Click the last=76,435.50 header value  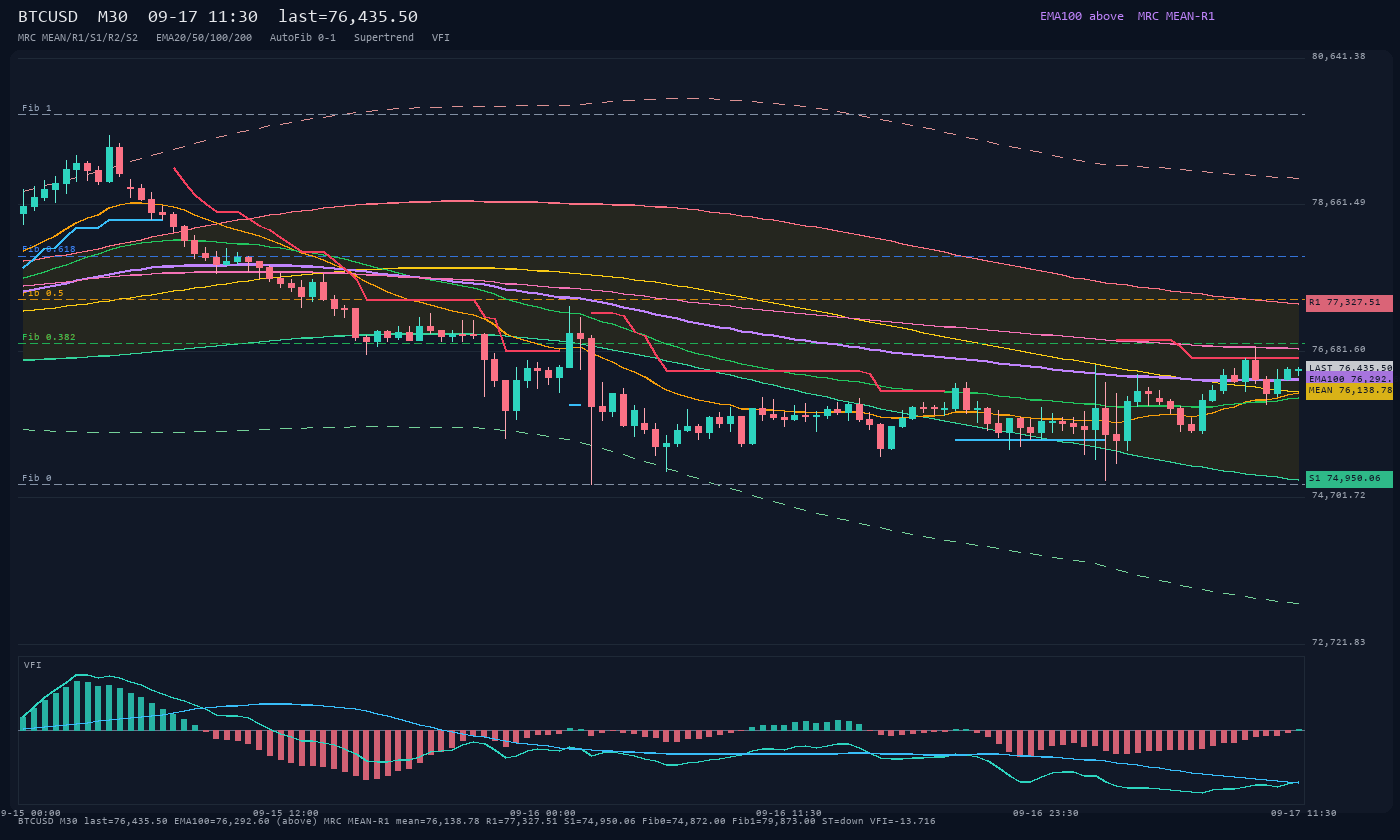tap(348, 17)
